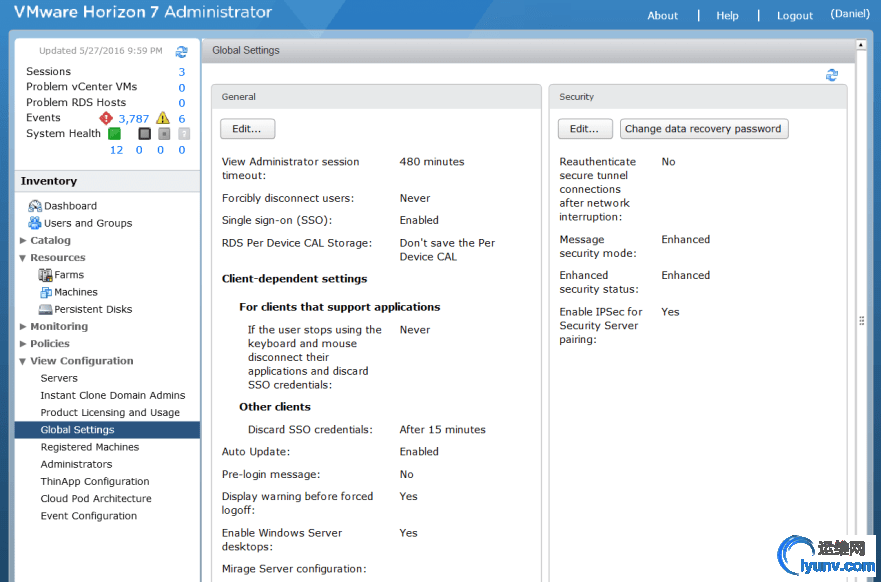Open ThinApp Configuration
The image size is (881, 582).
point(95,481)
